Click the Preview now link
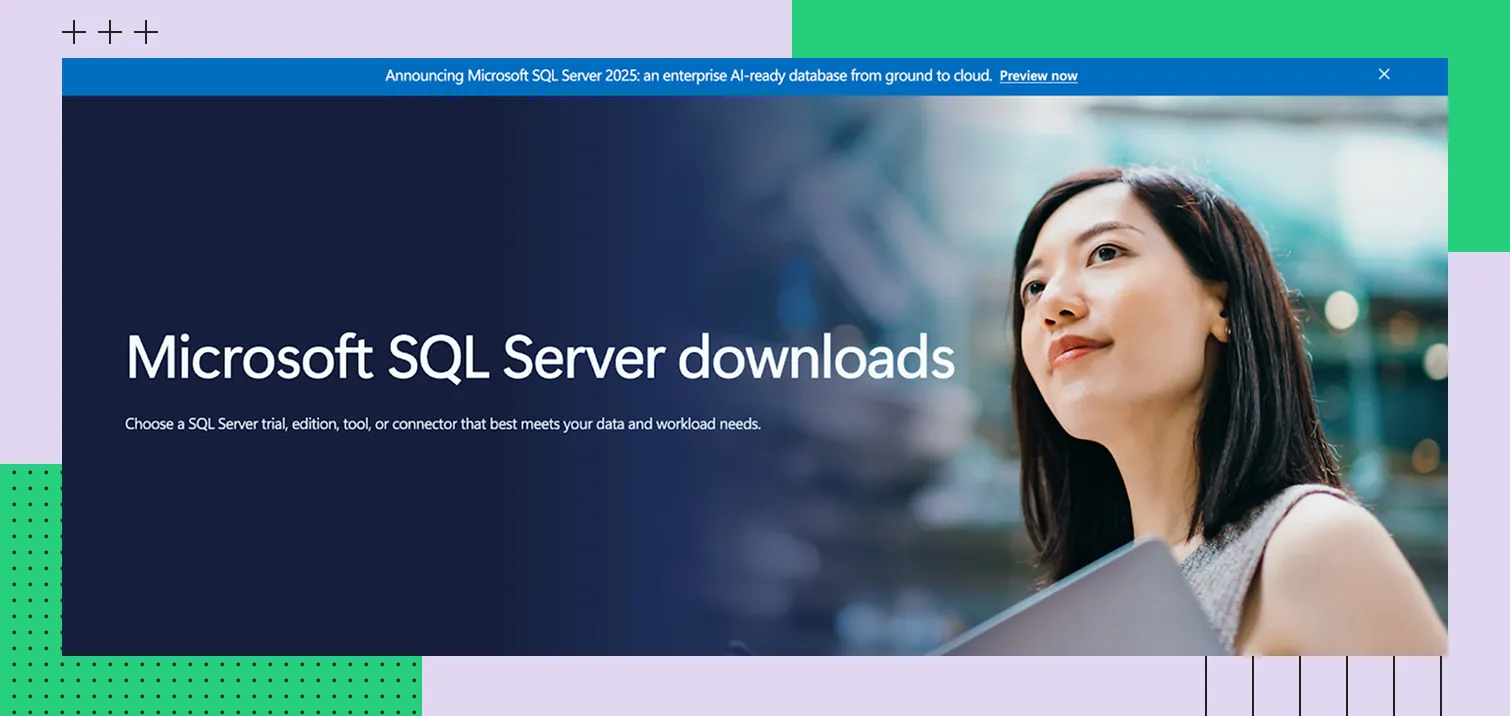 coord(1038,76)
